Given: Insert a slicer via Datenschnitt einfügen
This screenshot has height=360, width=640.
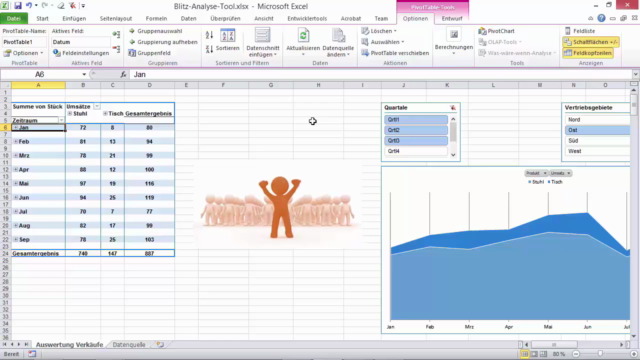Looking at the screenshot, I should pyautogui.click(x=262, y=42).
